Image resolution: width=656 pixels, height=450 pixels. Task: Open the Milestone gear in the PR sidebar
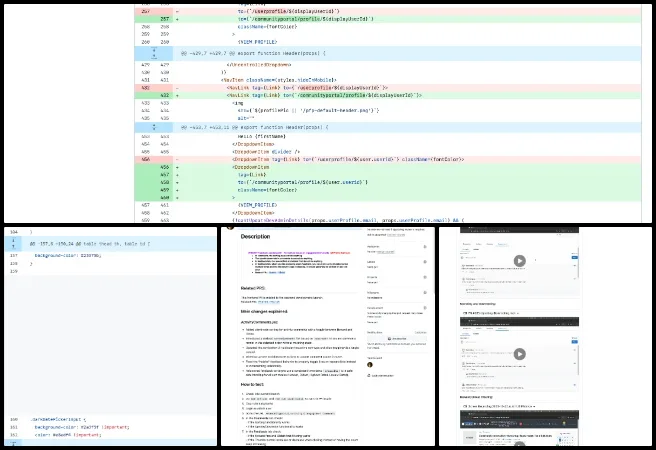tap(425, 292)
